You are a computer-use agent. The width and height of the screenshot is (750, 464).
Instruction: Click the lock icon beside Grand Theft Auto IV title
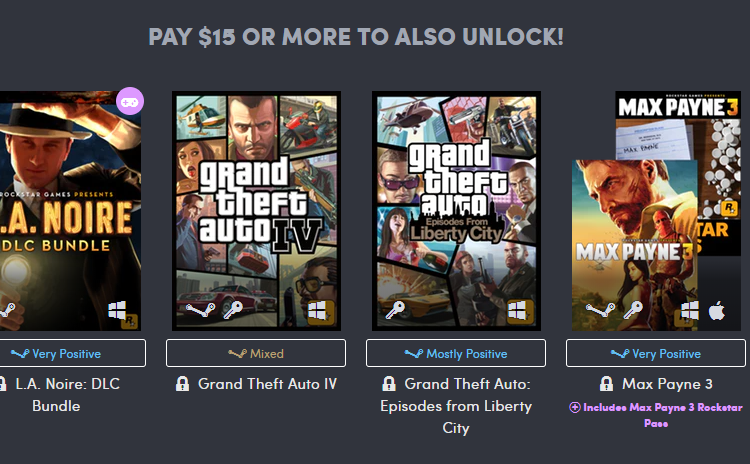click(x=182, y=384)
